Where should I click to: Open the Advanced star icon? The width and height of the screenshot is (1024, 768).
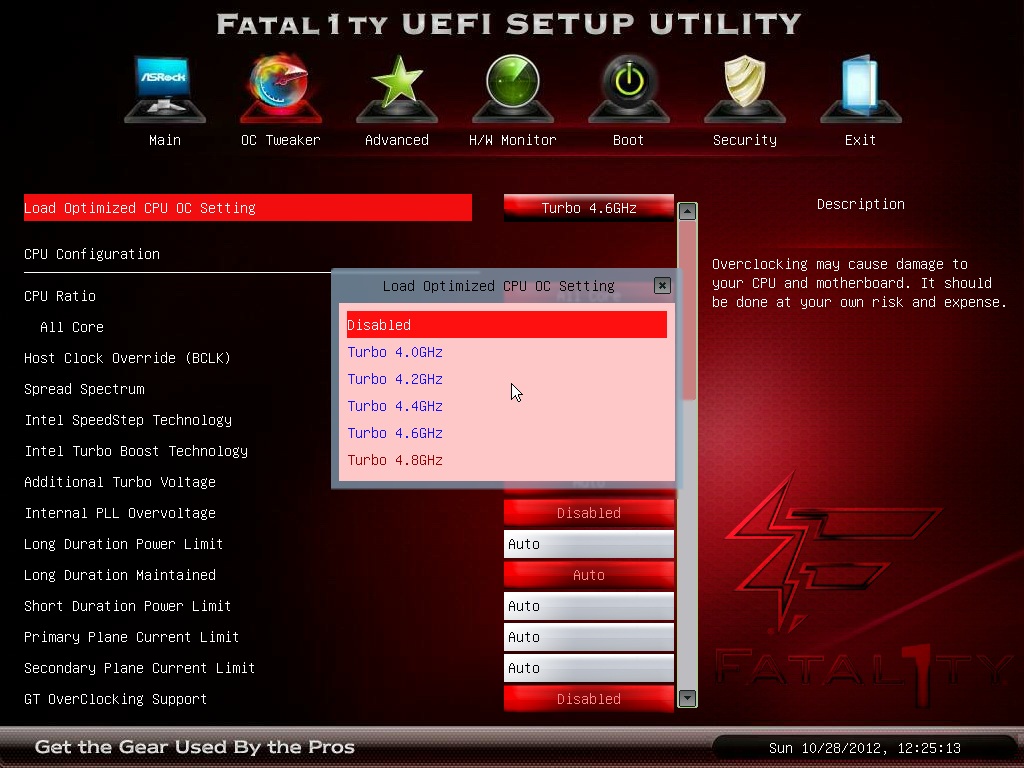pyautogui.click(x=397, y=89)
